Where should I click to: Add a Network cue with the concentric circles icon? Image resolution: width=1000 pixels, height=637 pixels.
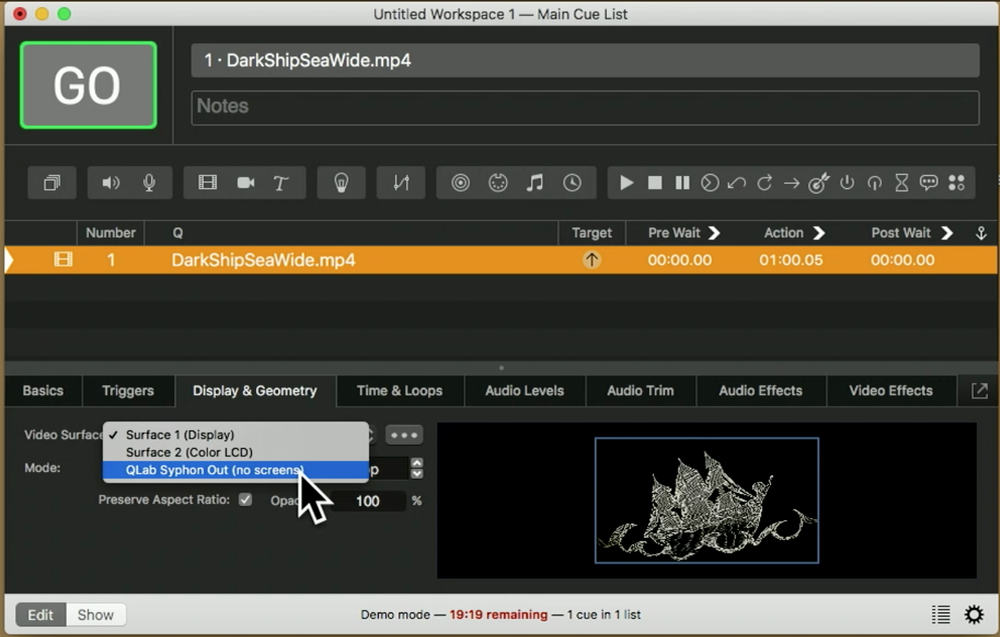(x=460, y=183)
